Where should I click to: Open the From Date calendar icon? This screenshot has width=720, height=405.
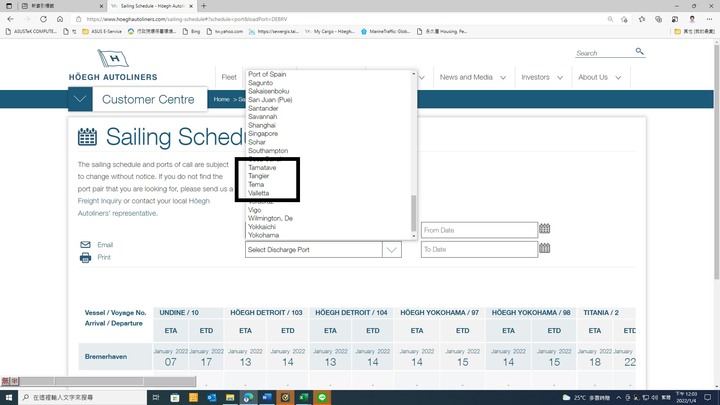[x=545, y=229]
